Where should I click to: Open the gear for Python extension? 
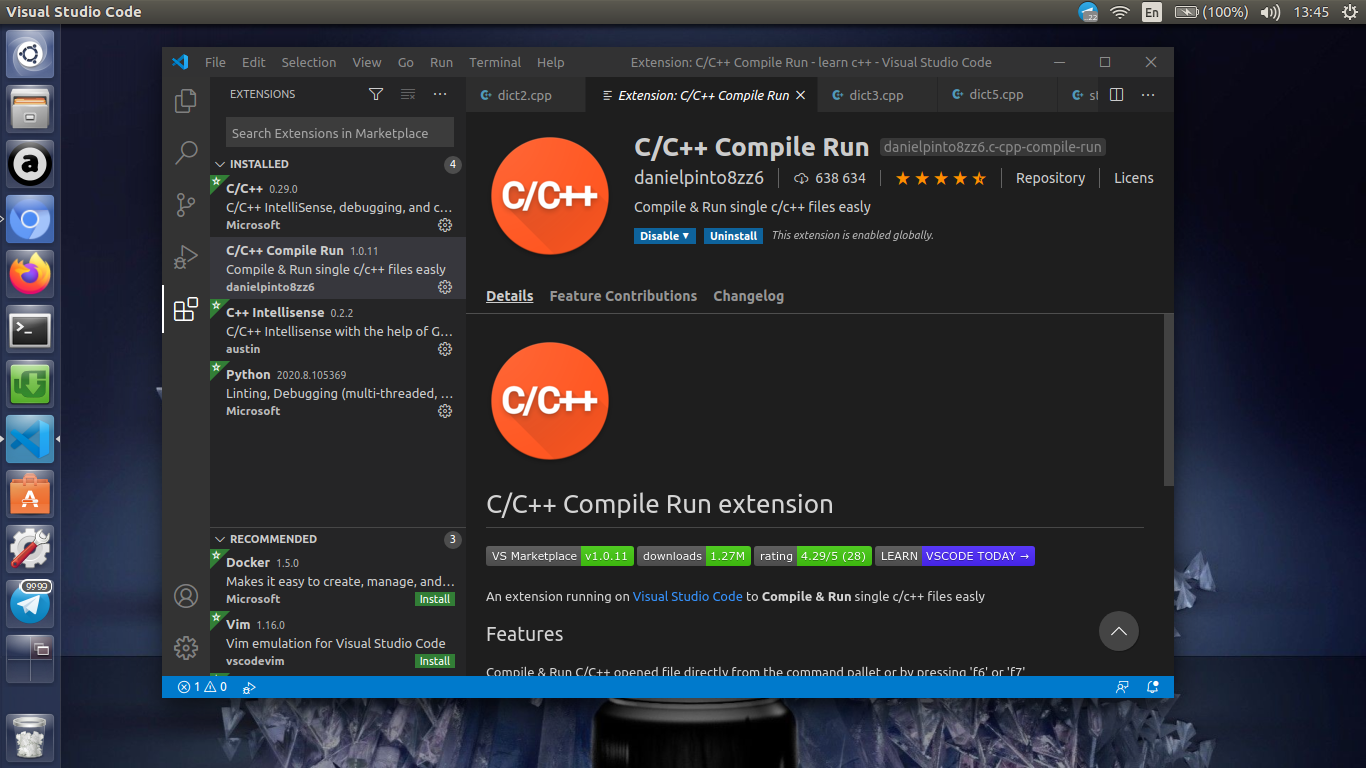[x=445, y=411]
